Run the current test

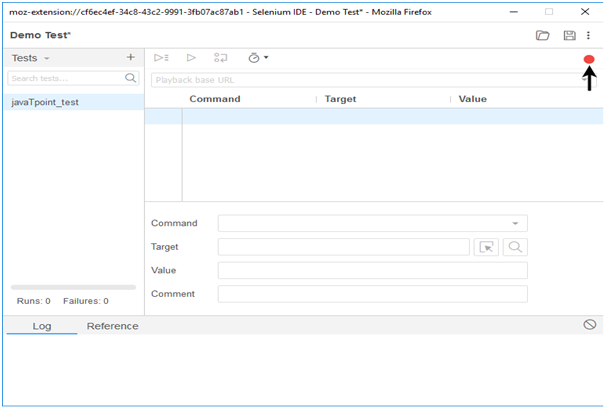(191, 58)
